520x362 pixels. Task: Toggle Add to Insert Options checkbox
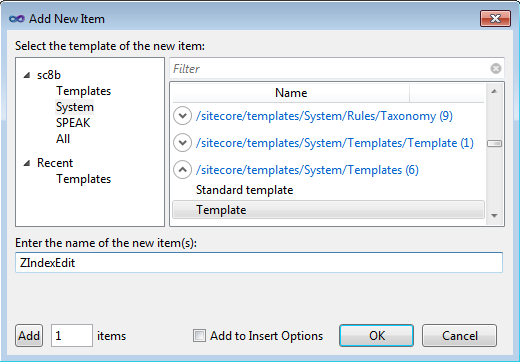(x=199, y=336)
